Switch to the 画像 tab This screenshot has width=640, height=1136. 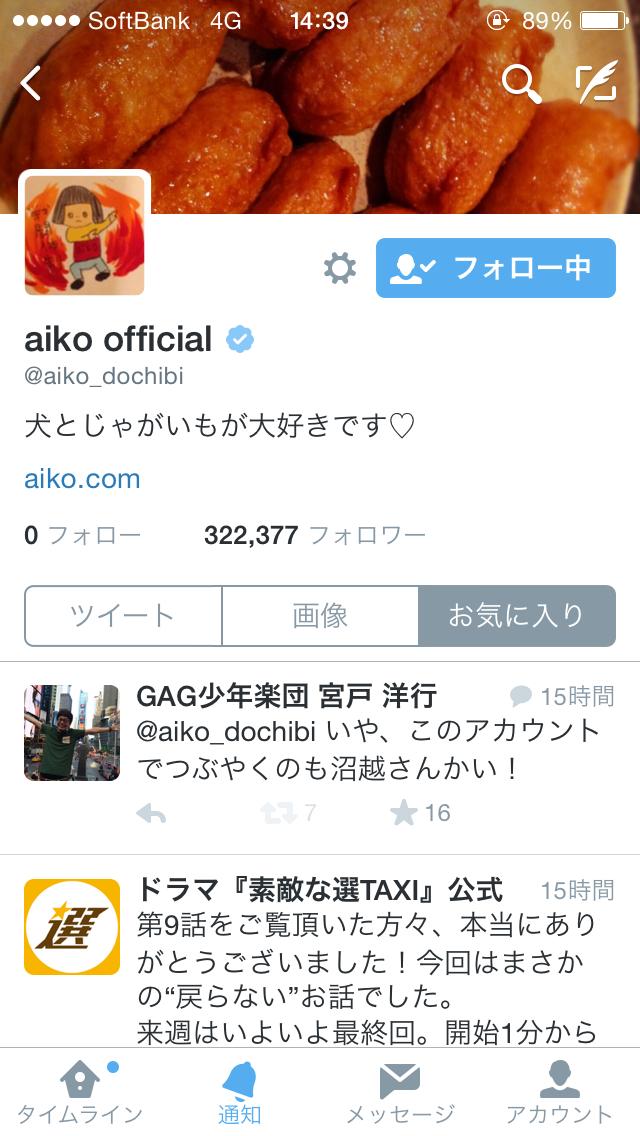coord(320,616)
